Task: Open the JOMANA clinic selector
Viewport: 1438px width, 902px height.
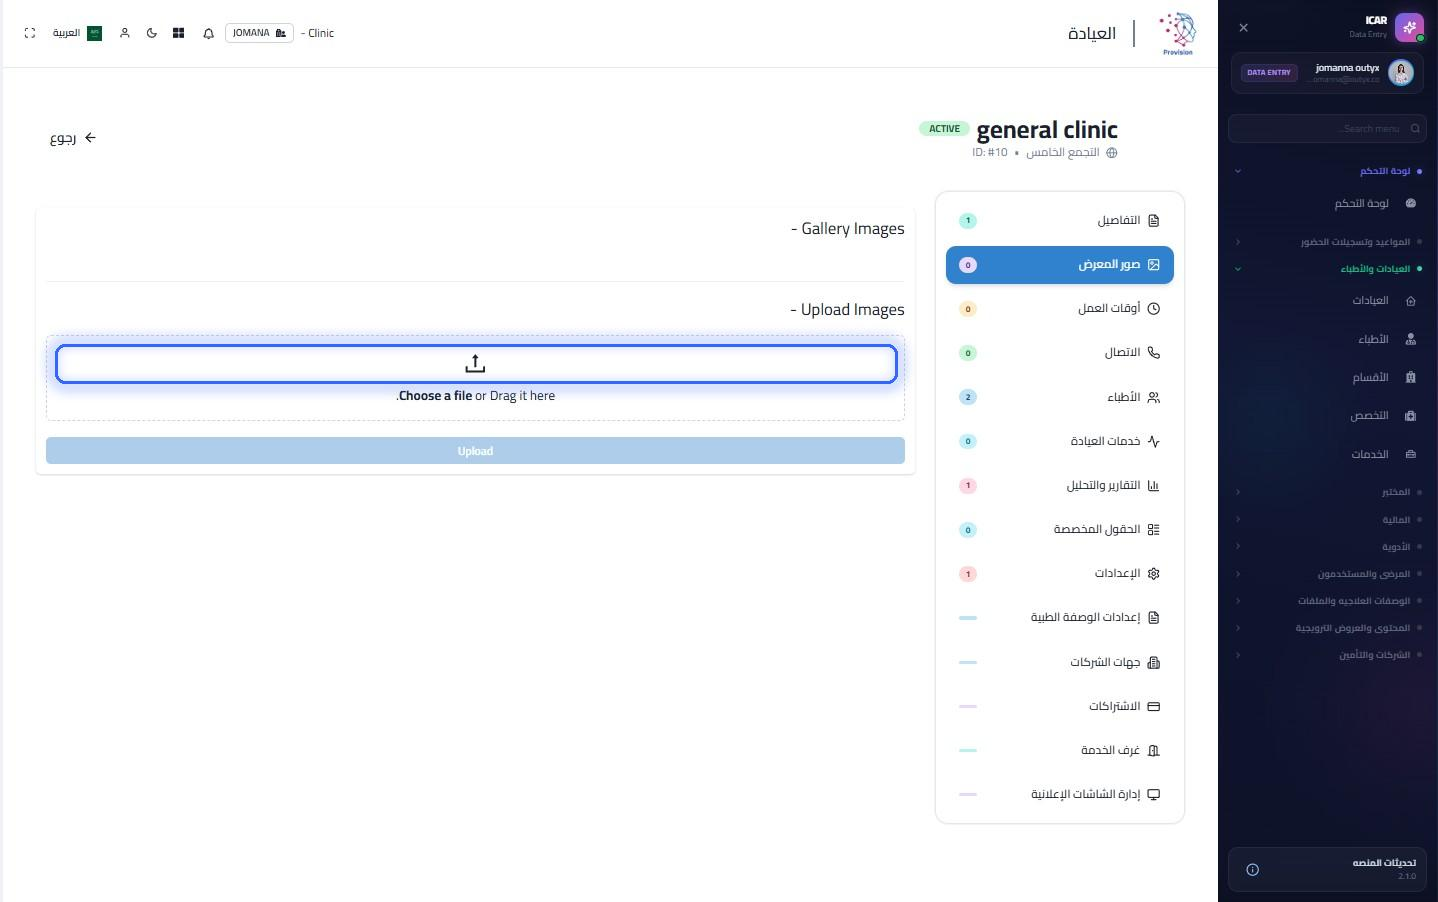Action: (259, 33)
